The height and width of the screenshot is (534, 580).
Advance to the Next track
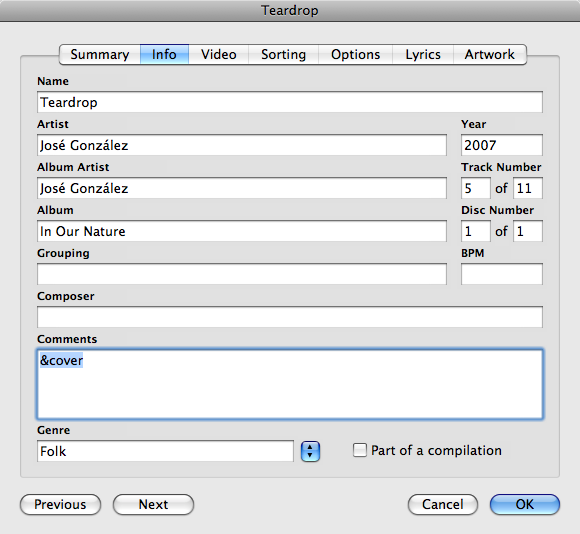click(154, 504)
